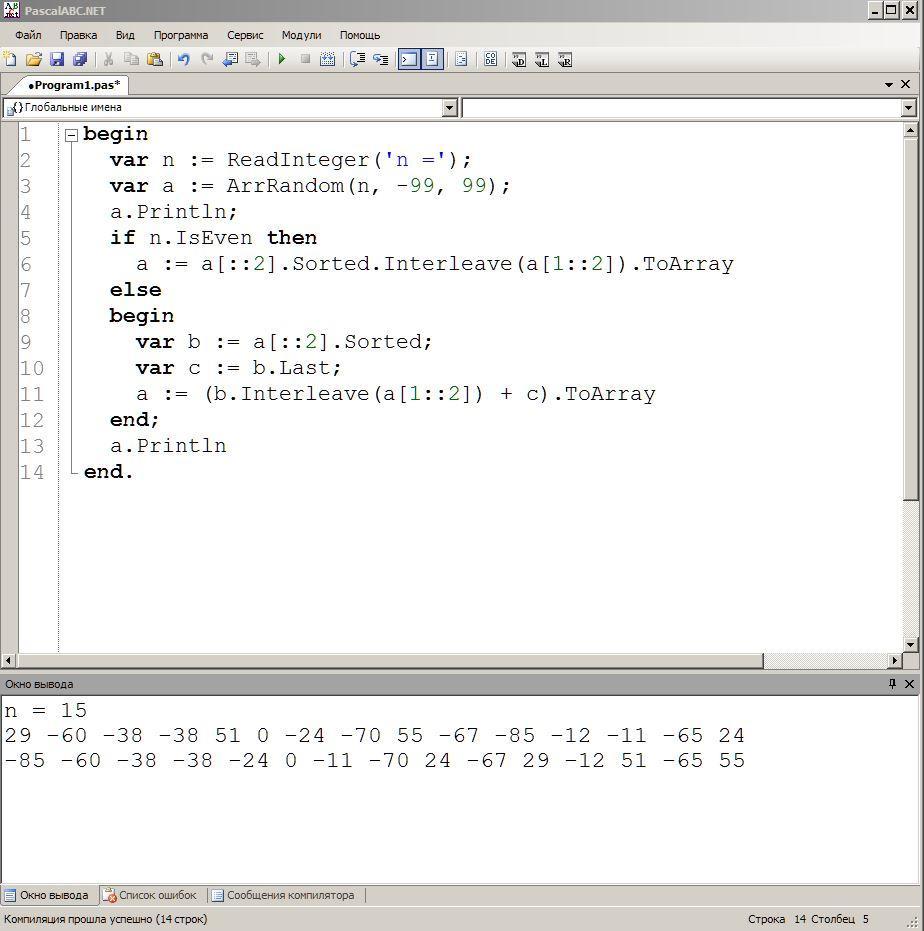This screenshot has height=931, width=924.
Task: Maximize the PascalABC.NET window
Action: click(892, 10)
